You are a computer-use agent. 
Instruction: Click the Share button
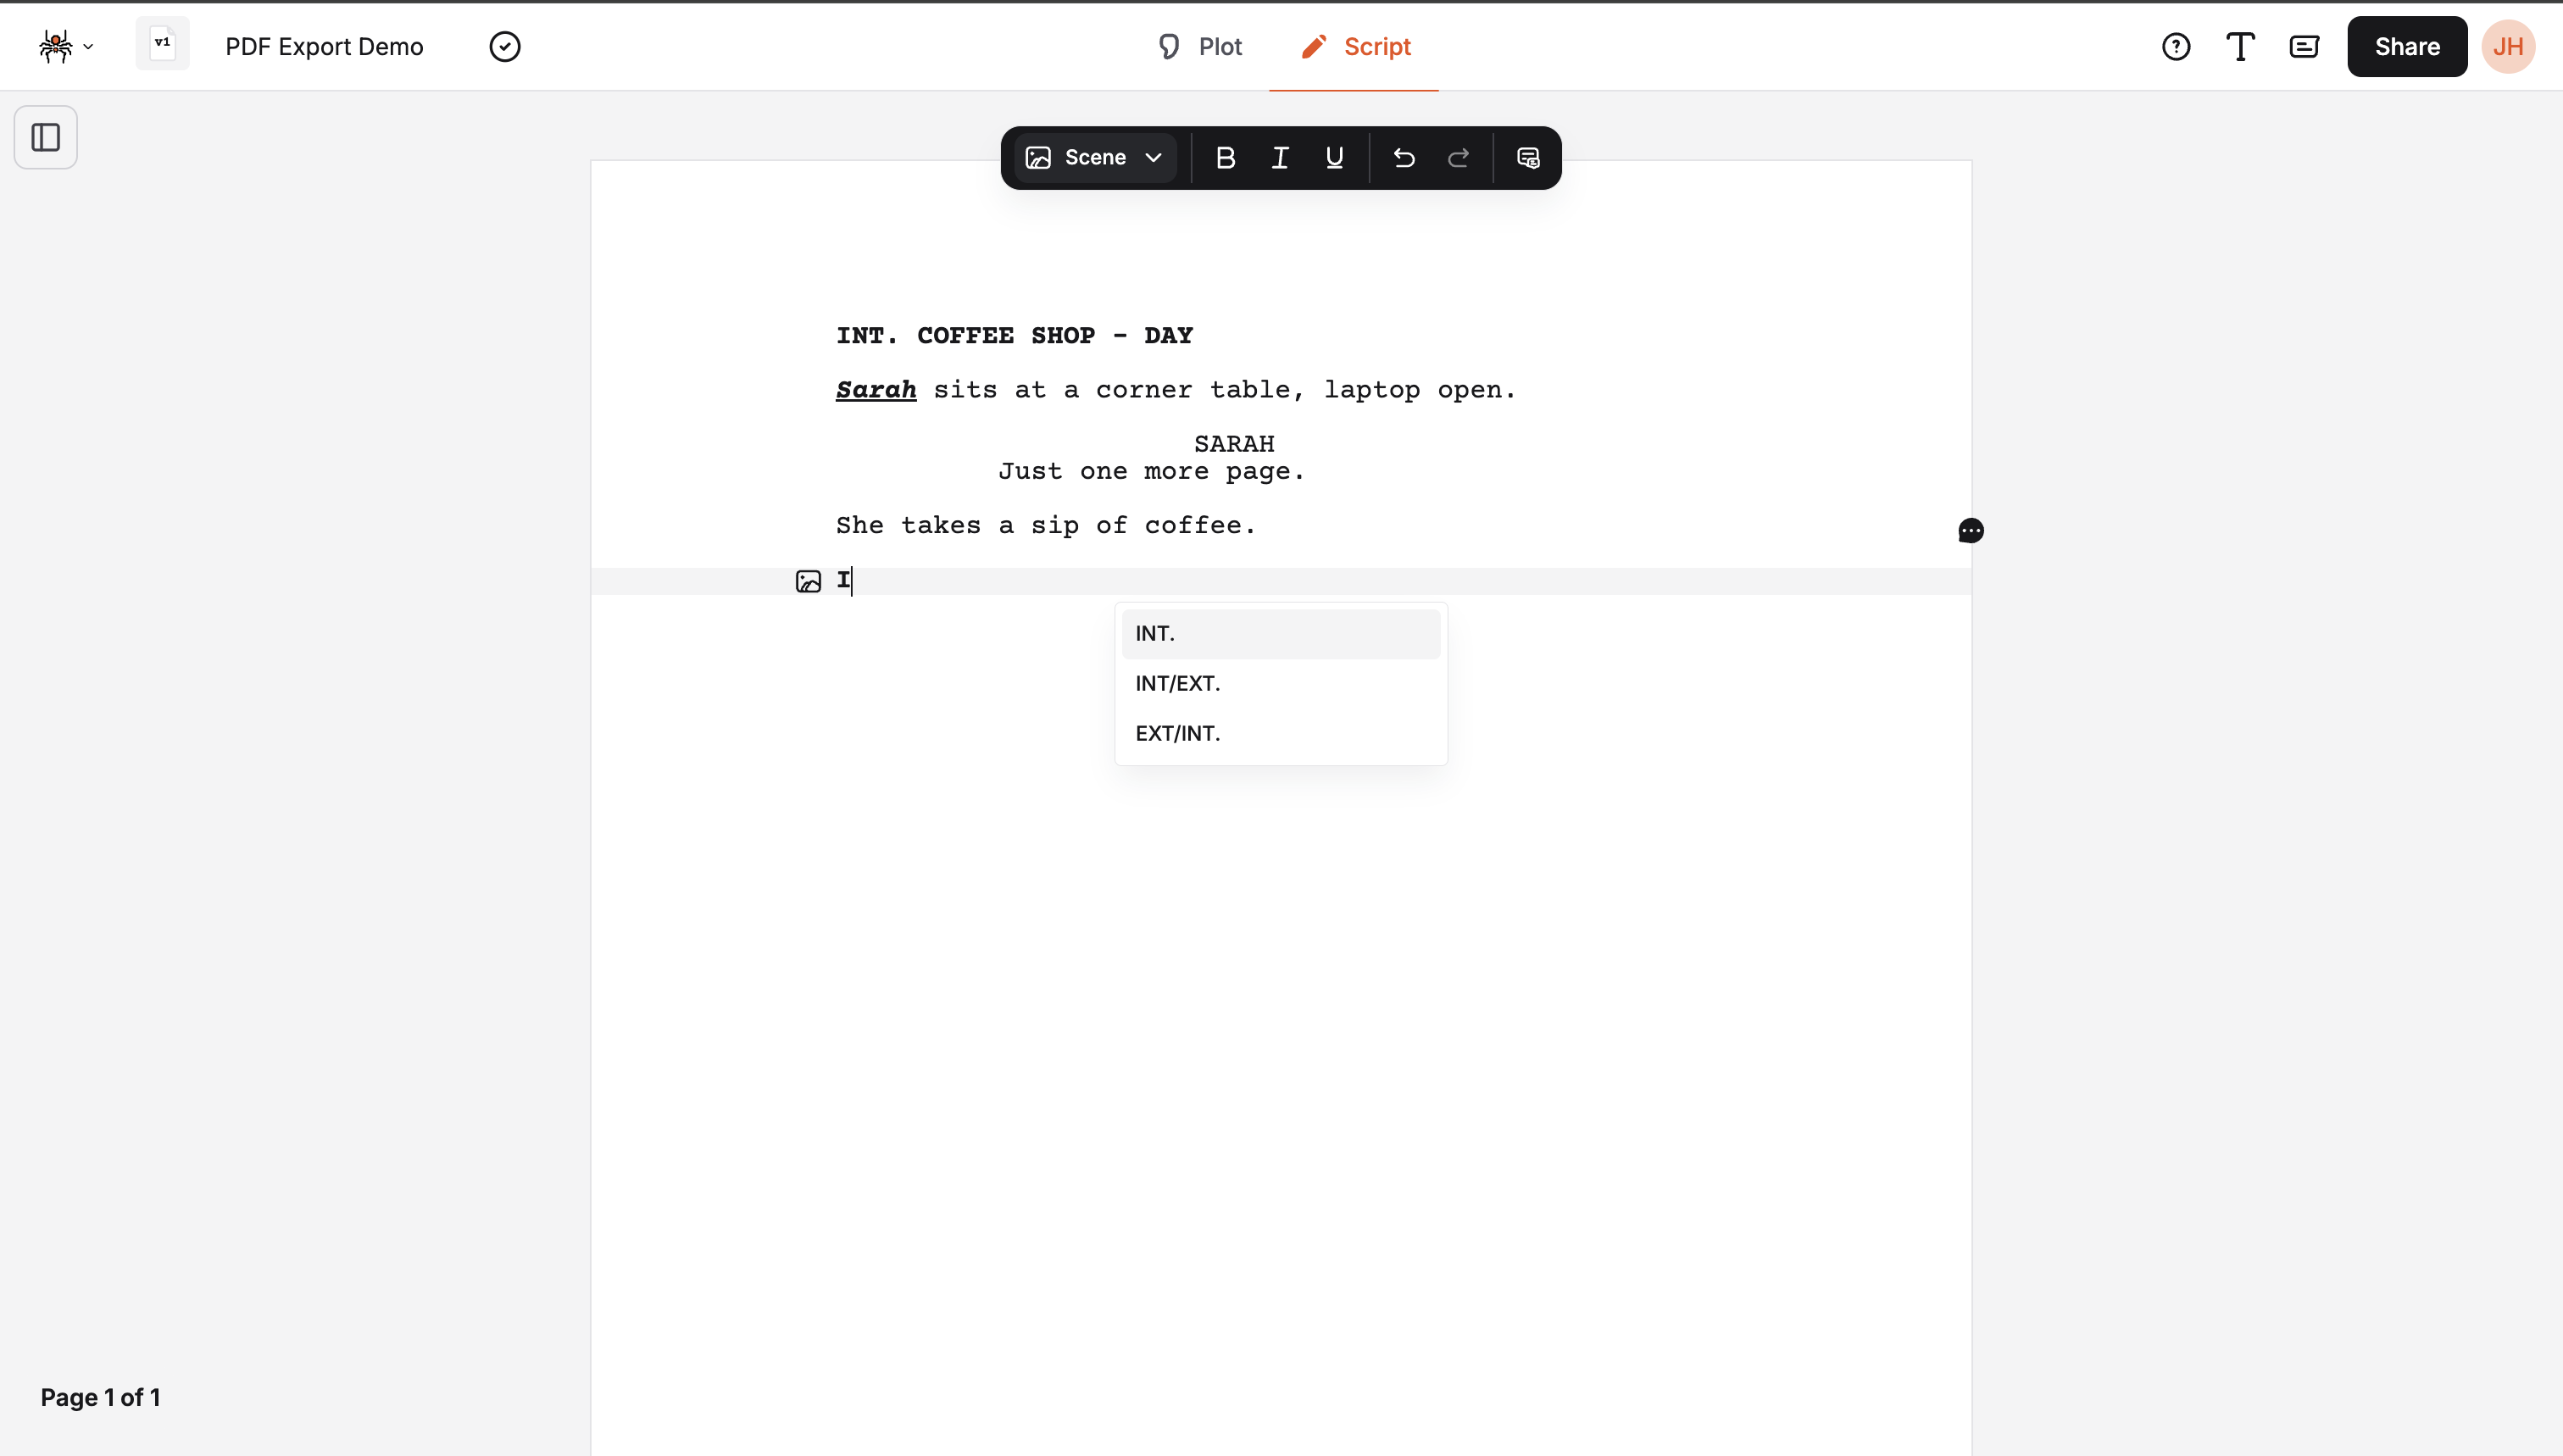click(x=2406, y=47)
